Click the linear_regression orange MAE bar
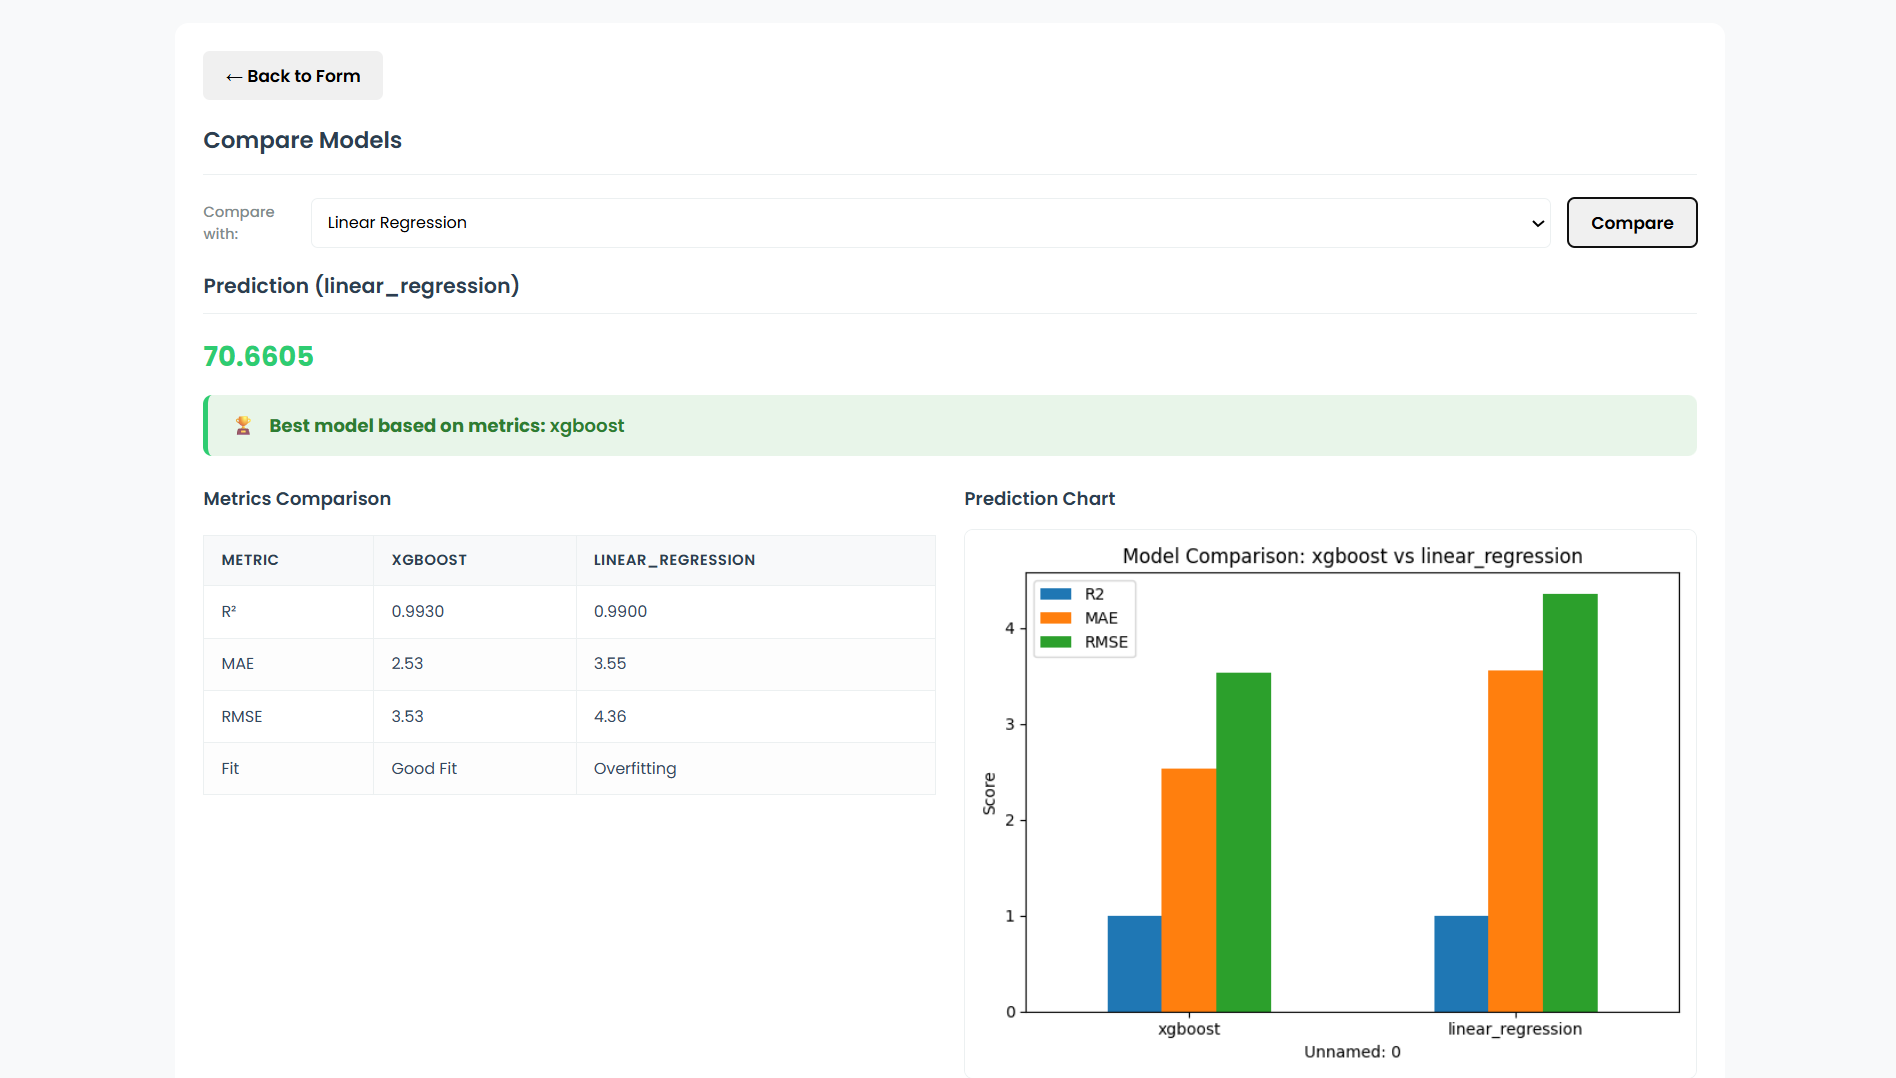Viewport: 1896px width, 1078px height. point(1514,841)
